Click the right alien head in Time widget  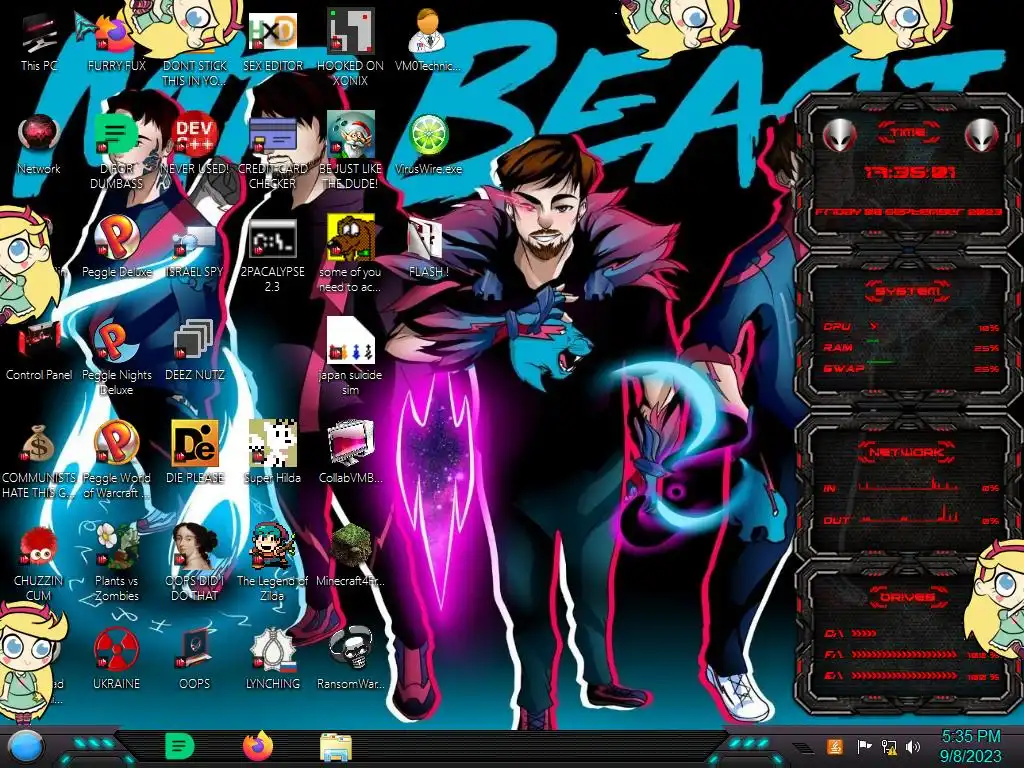(x=981, y=135)
